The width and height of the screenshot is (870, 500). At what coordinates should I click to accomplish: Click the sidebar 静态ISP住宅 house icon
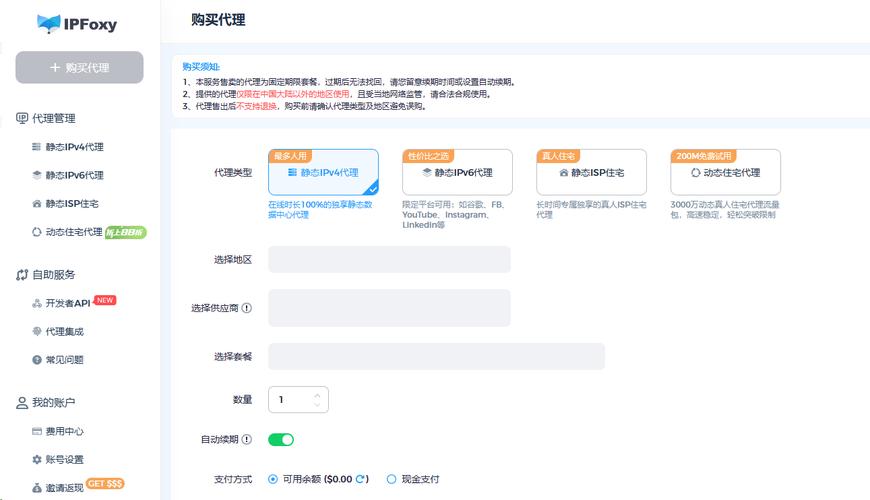[x=37, y=204]
